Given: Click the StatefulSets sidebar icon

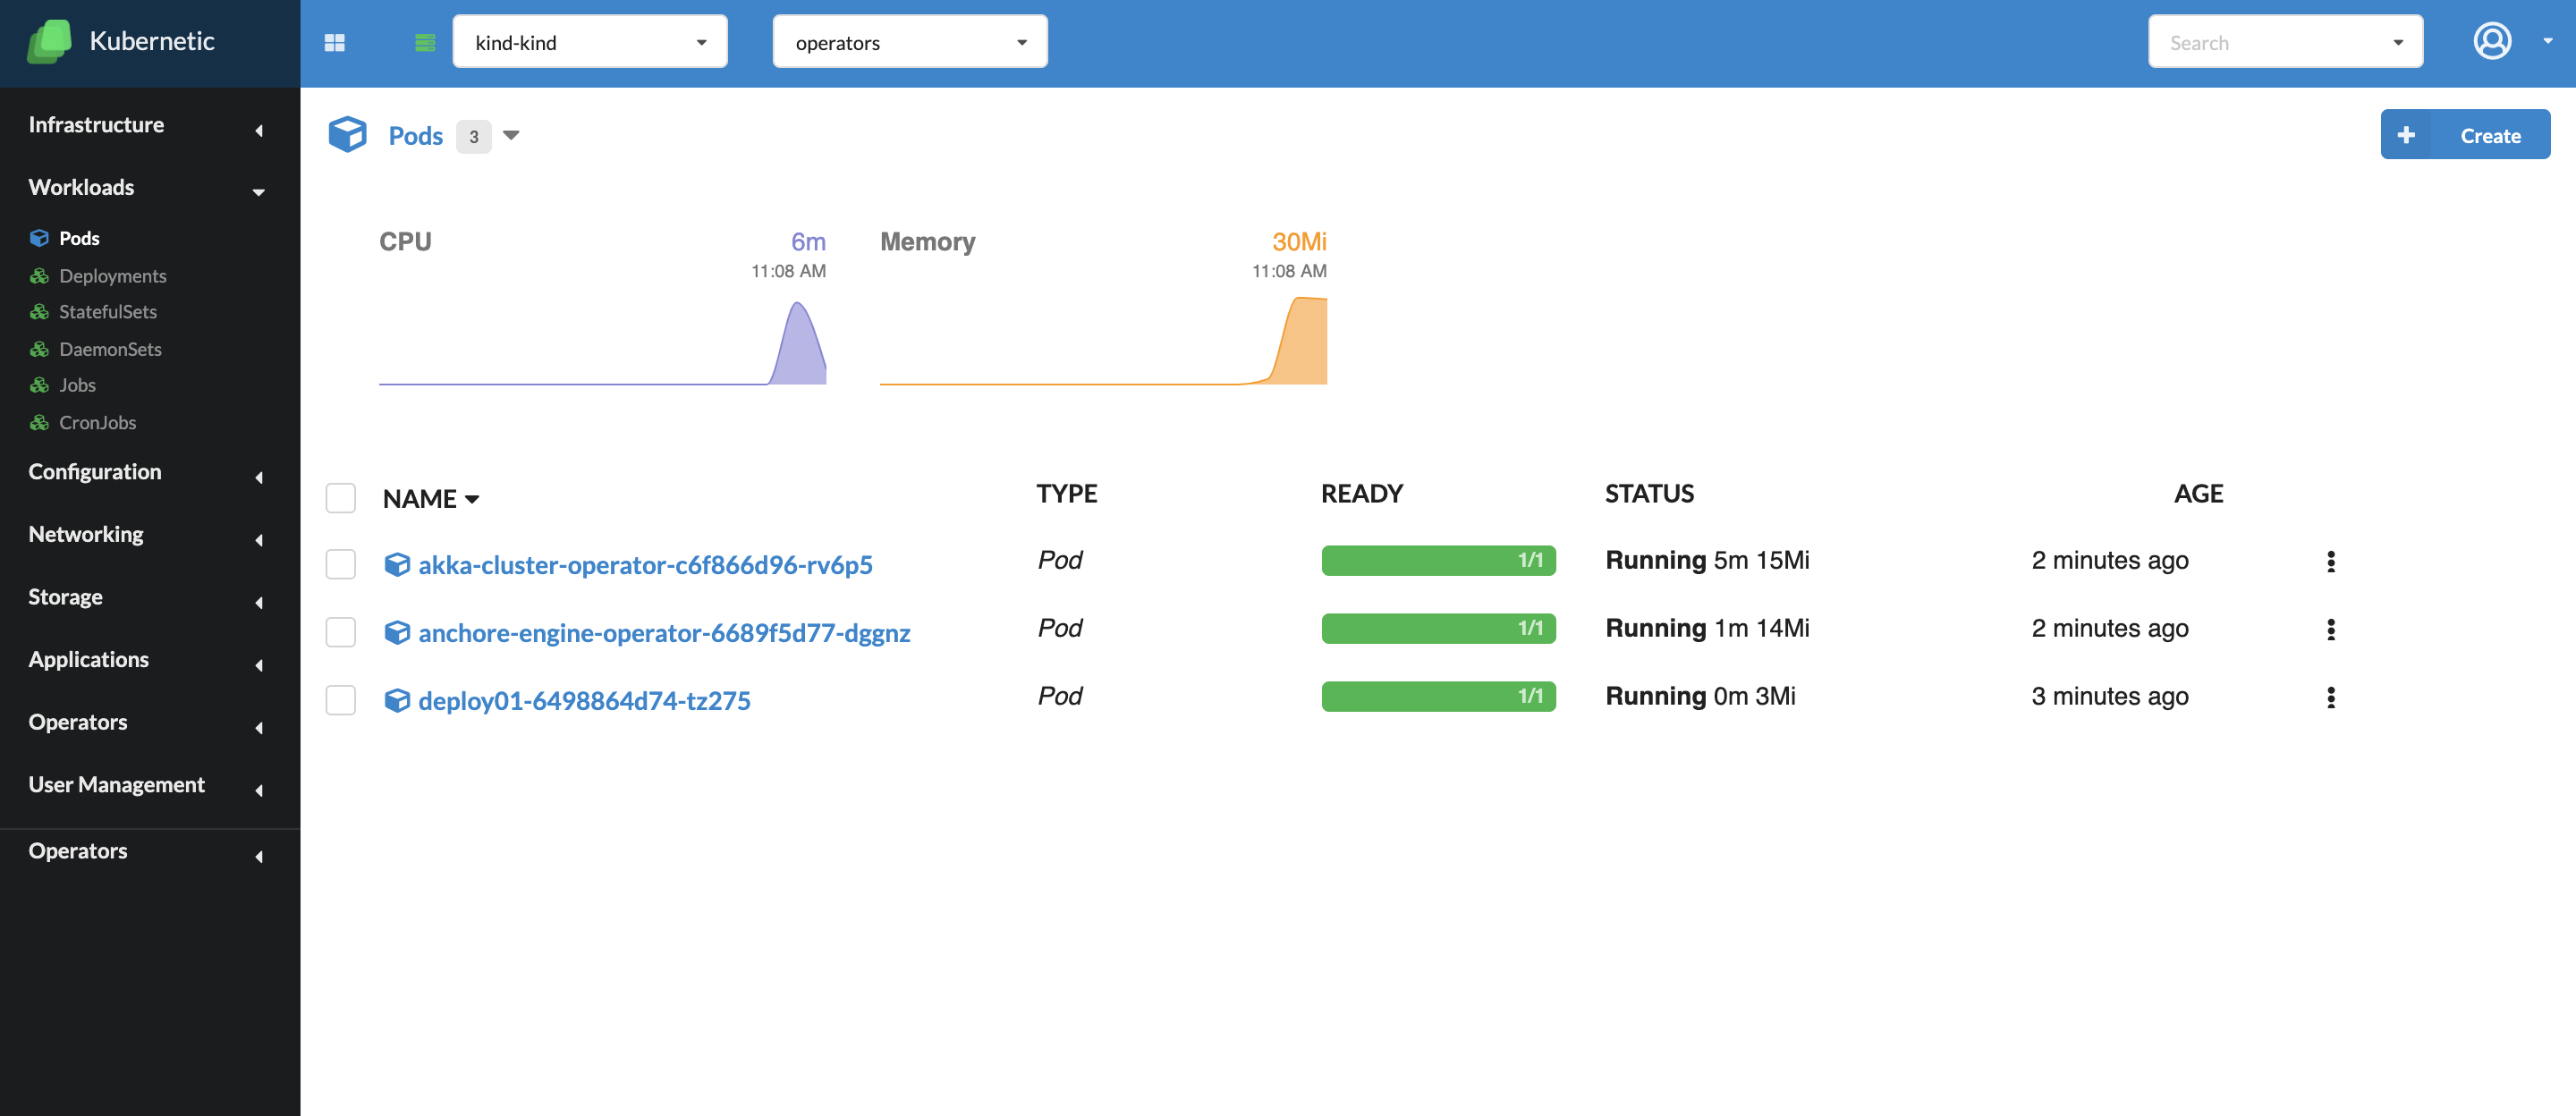Looking at the screenshot, I should pyautogui.click(x=39, y=310).
